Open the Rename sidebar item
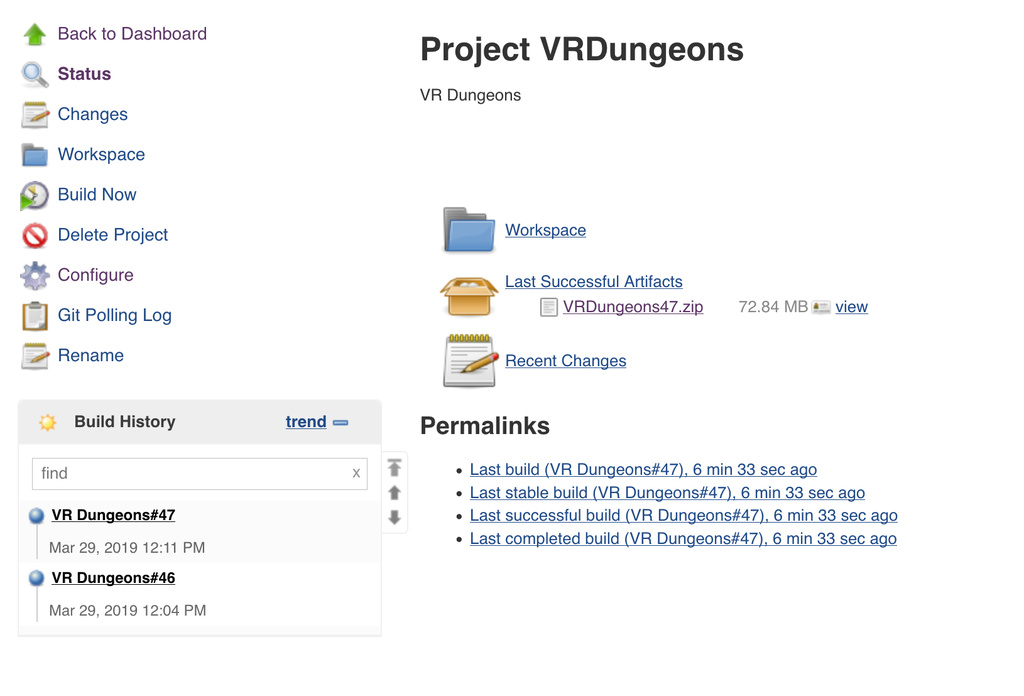The width and height of the screenshot is (1024, 696). pyautogui.click(x=90, y=355)
